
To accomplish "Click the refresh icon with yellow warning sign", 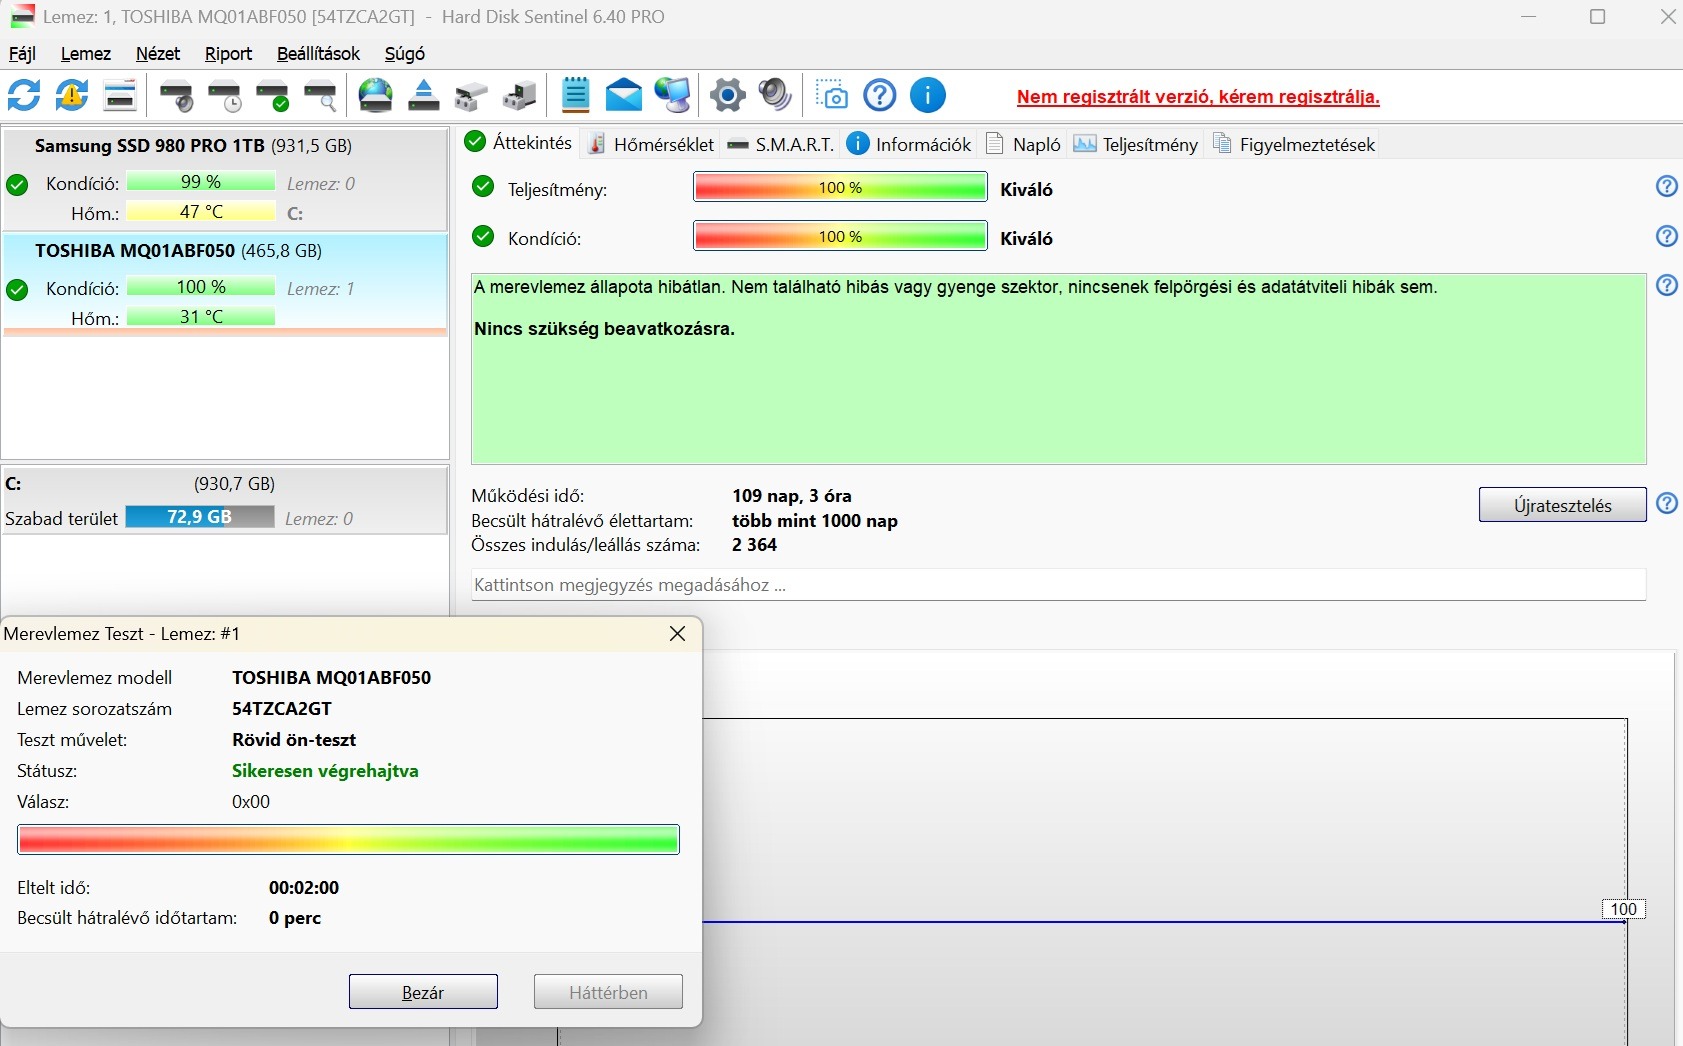I will (x=72, y=96).
